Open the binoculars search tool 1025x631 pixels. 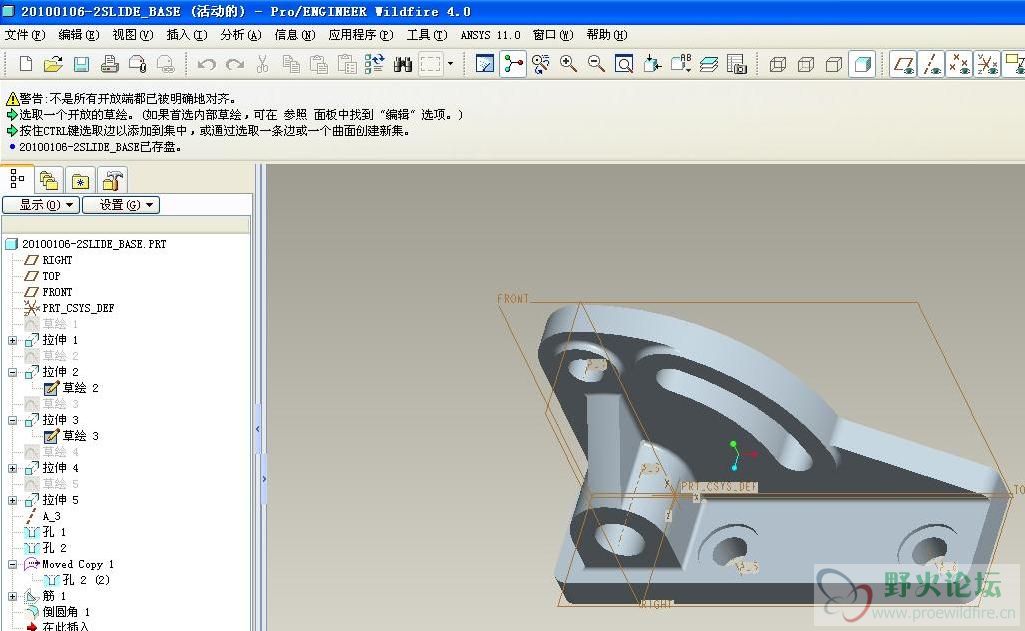[x=403, y=64]
